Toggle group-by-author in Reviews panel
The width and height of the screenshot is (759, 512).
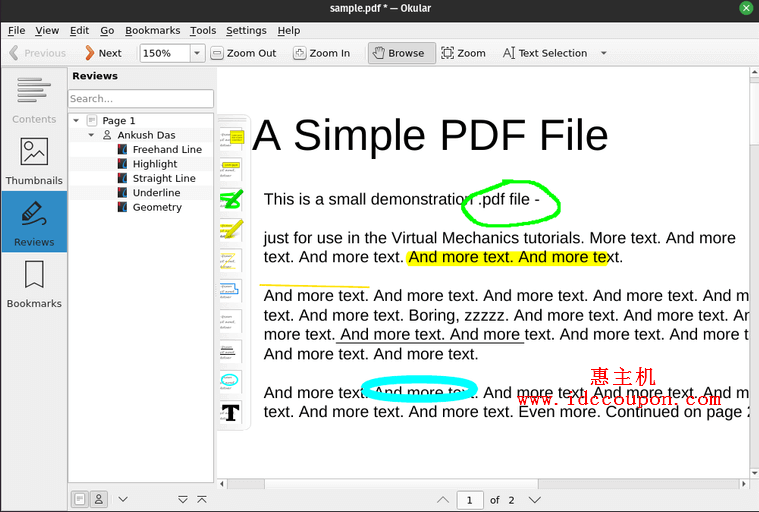[x=99, y=499]
